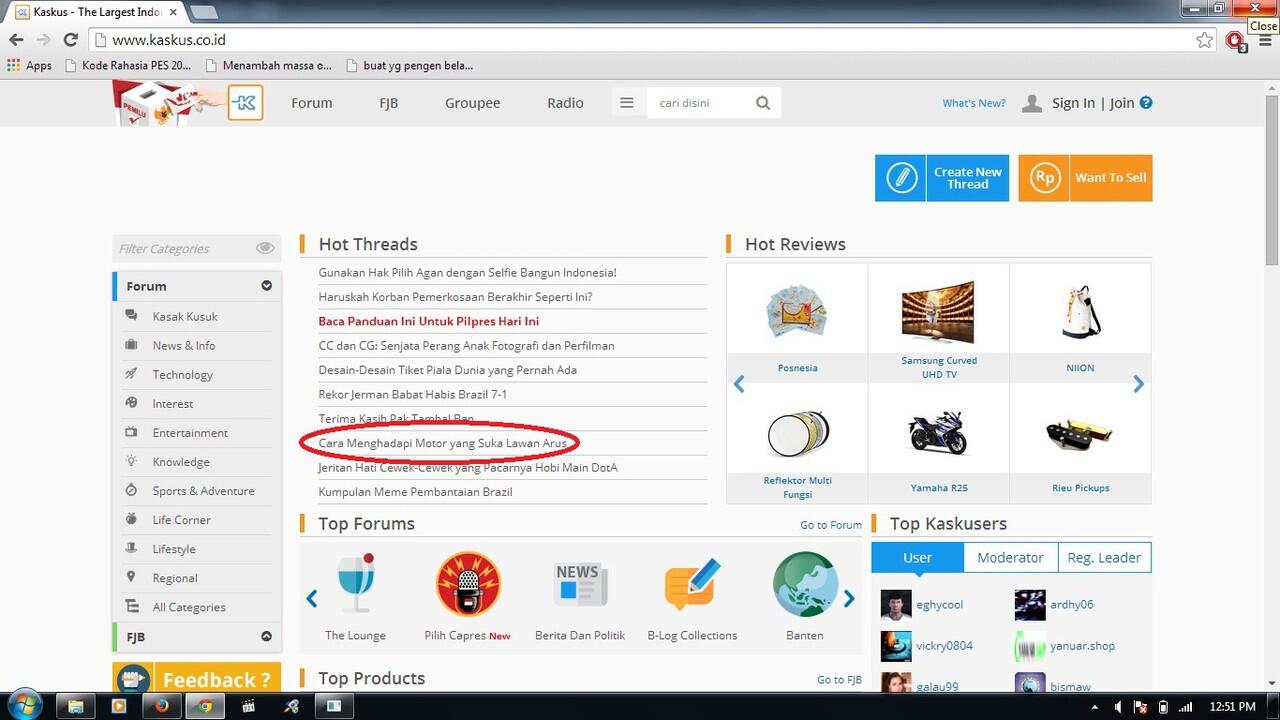The width and height of the screenshot is (1280, 720).
Task: Bookmark page with the star icon
Action: tap(1205, 40)
